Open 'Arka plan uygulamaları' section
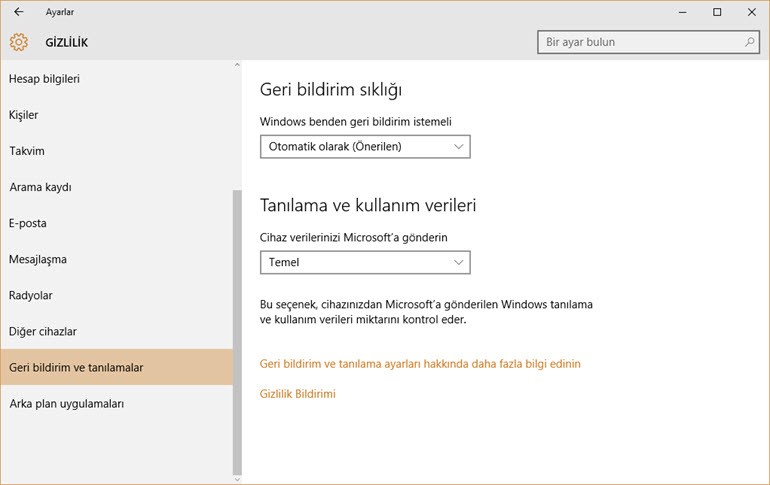Image resolution: width=770 pixels, height=485 pixels. click(x=66, y=403)
